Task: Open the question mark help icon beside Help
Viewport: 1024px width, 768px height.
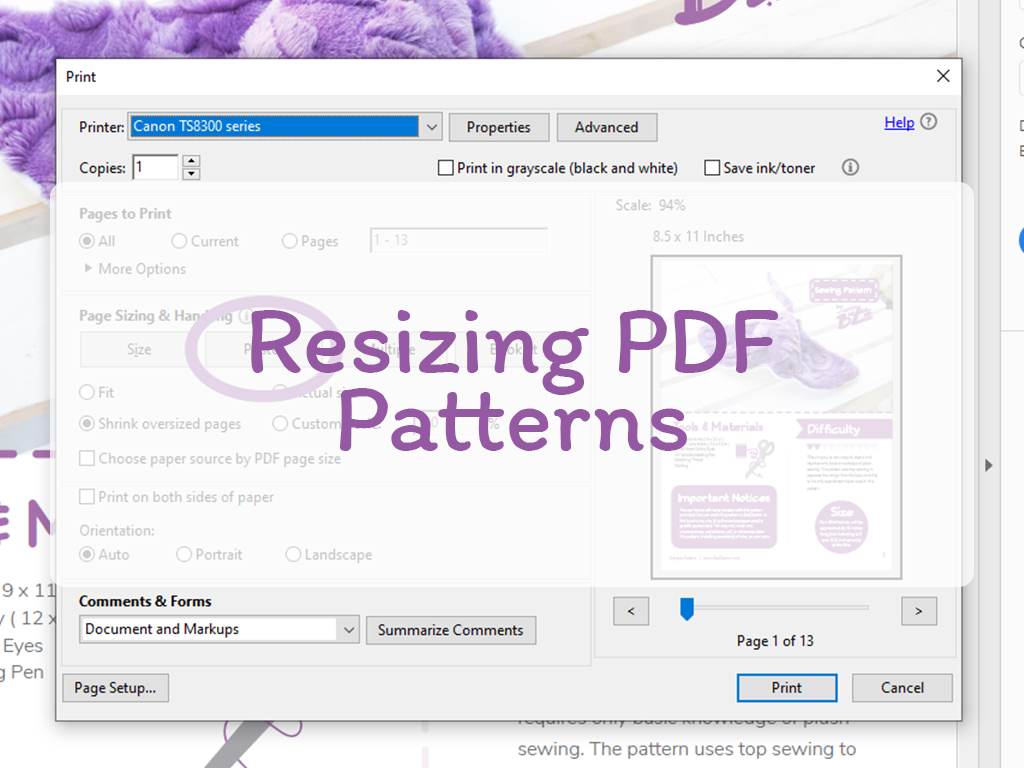Action: pos(928,122)
